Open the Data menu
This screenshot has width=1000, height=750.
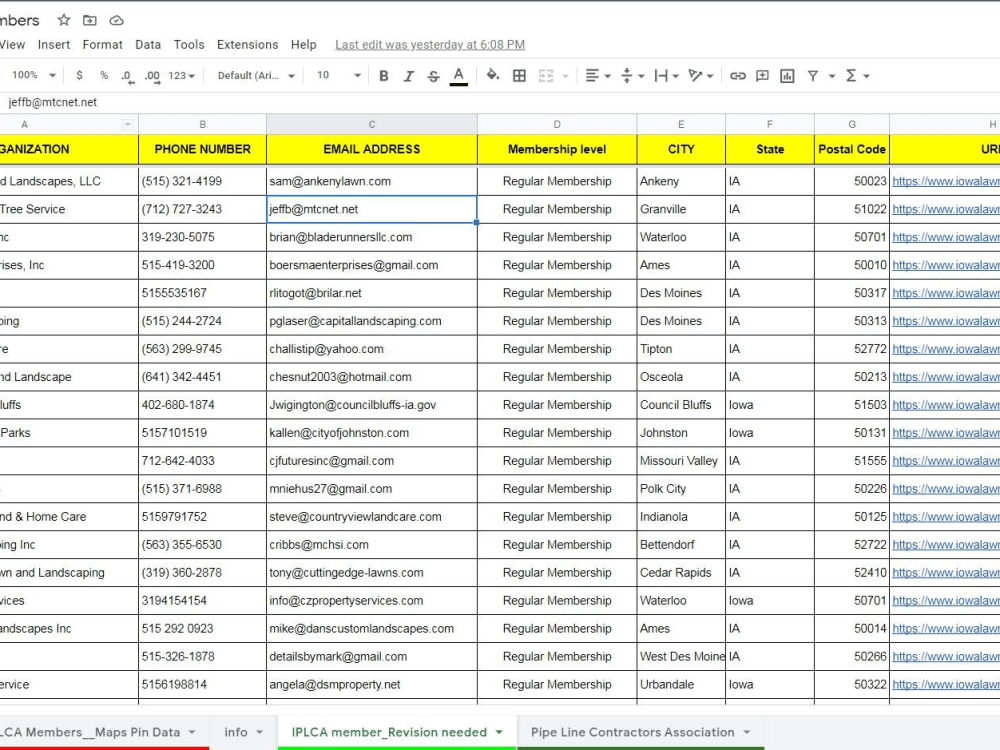(147, 44)
